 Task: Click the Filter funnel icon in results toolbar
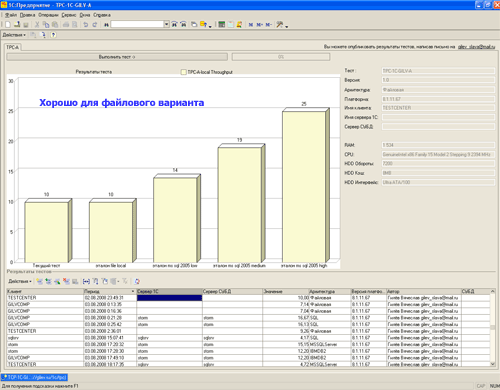pyautogui.click(x=95, y=281)
